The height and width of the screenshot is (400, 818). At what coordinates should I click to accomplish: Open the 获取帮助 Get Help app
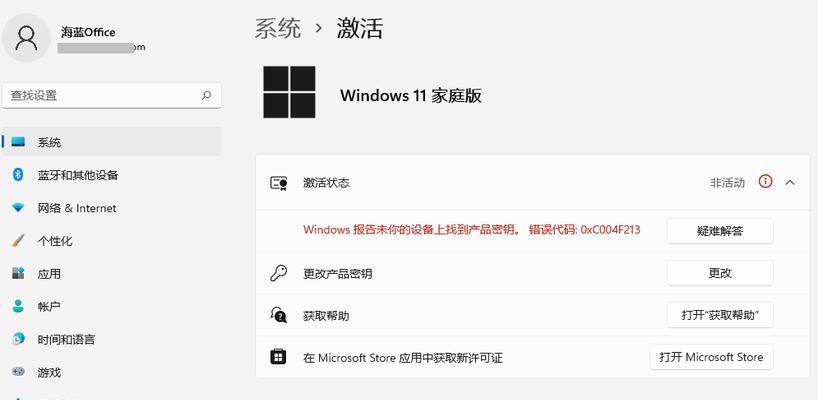click(720, 316)
